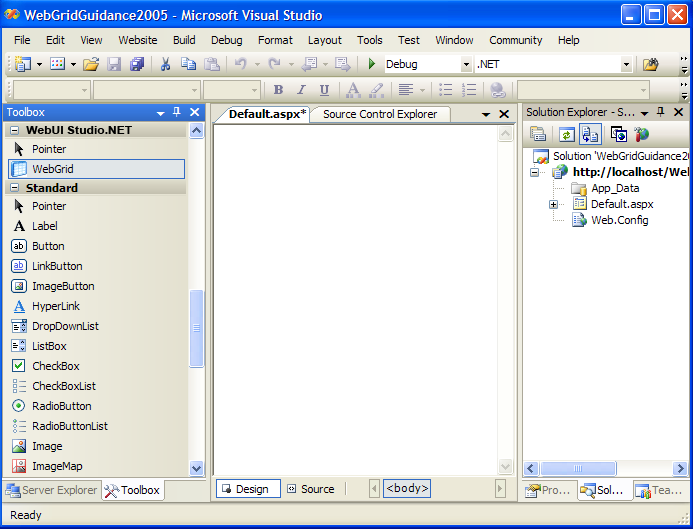Click the Redo arrow icon

point(275,65)
